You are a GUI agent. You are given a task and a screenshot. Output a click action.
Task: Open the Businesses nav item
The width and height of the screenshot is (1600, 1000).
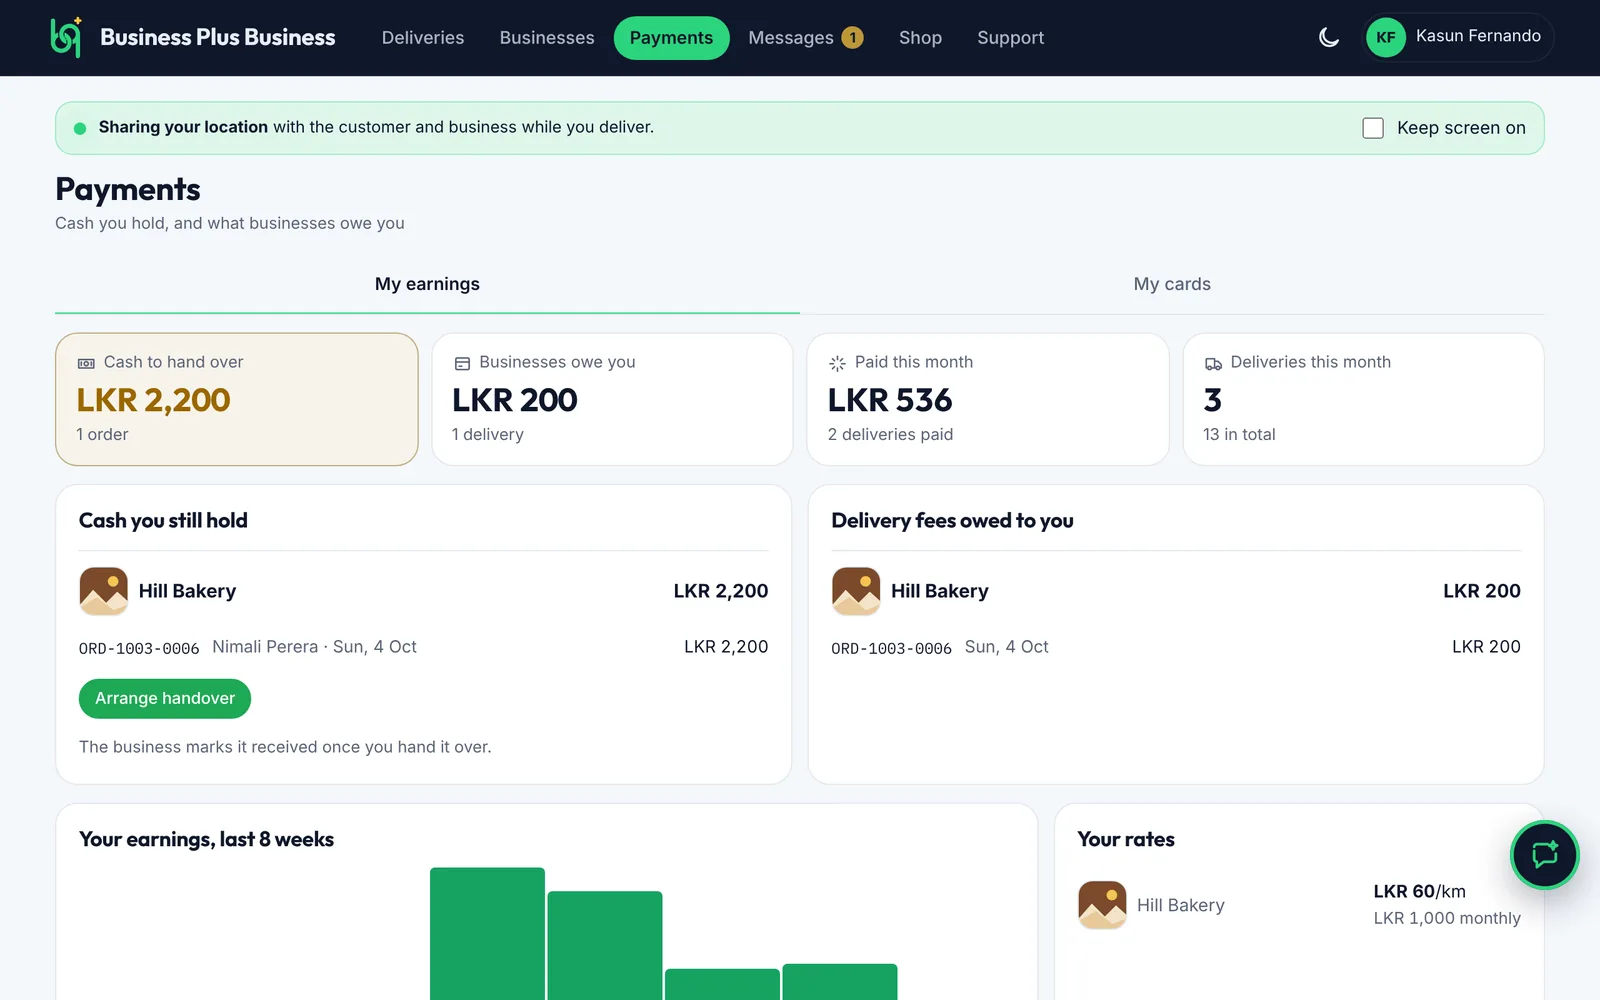[547, 38]
